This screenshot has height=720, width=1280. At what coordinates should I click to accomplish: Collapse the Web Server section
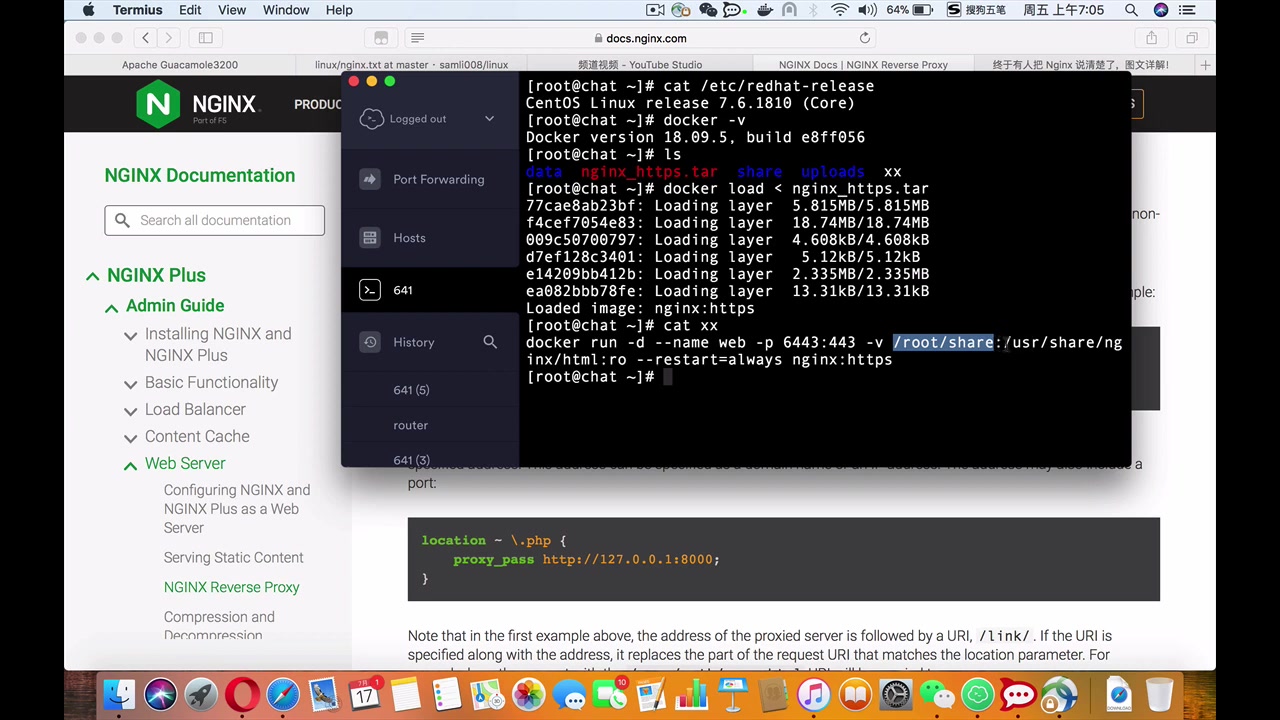130,465
